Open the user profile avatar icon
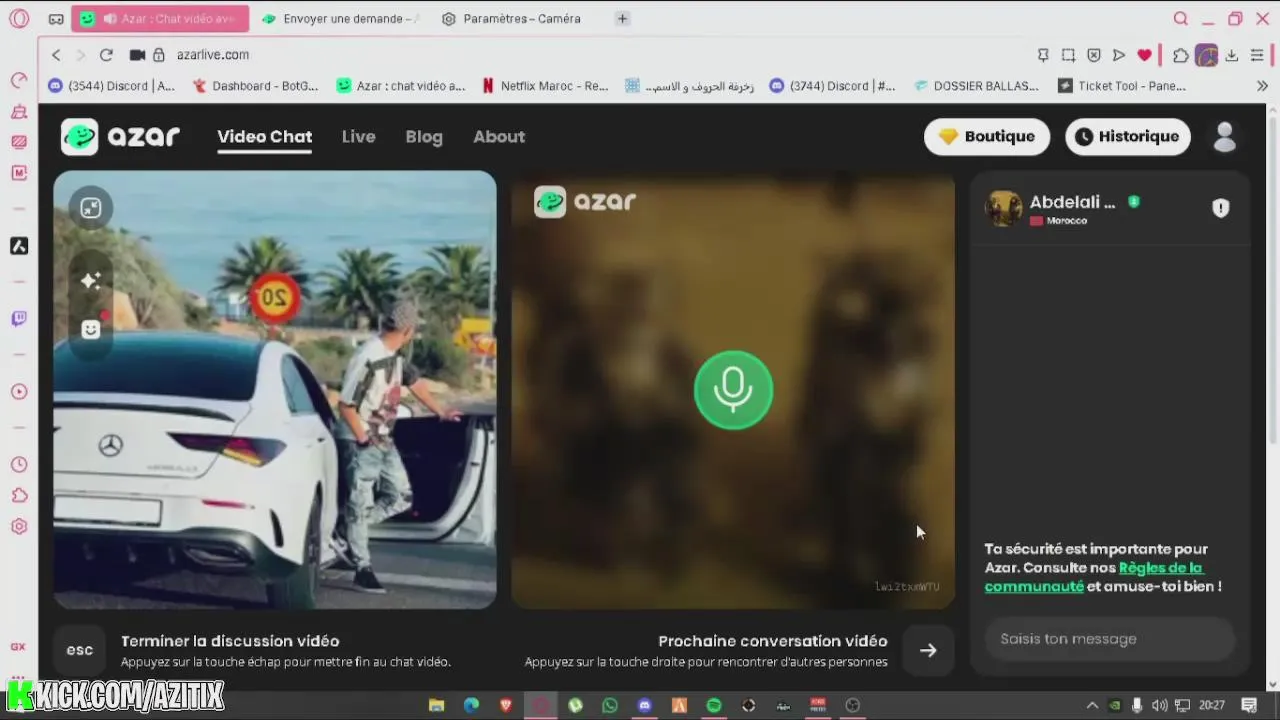The width and height of the screenshot is (1280, 720). [1225, 137]
